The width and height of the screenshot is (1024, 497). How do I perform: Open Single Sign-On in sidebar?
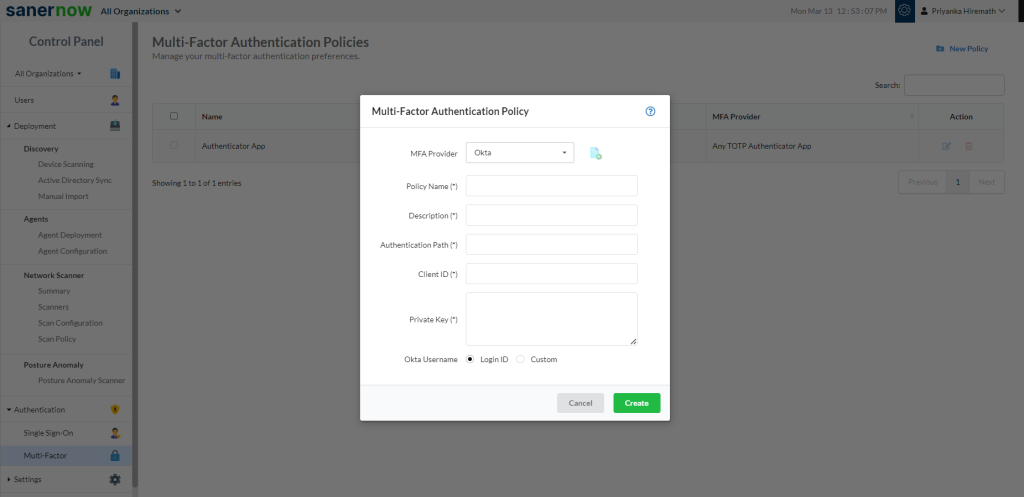point(48,433)
